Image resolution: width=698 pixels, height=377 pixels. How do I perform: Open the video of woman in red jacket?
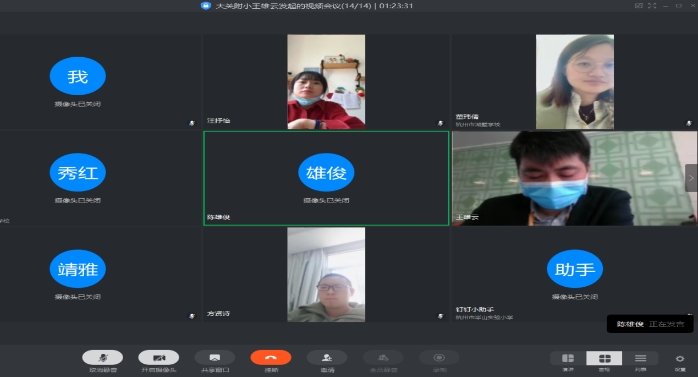pyautogui.click(x=326, y=82)
